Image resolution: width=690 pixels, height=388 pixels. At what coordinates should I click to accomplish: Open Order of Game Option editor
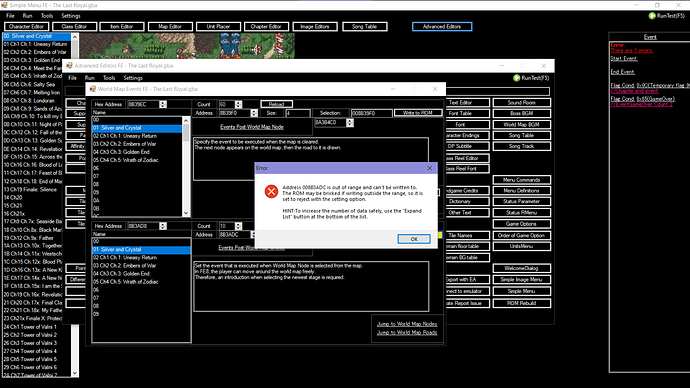tap(521, 235)
